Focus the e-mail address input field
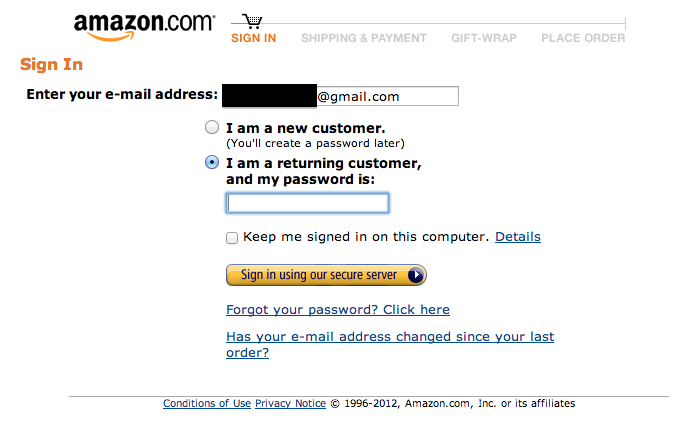Image resolution: width=686 pixels, height=440 pixels. [386, 96]
